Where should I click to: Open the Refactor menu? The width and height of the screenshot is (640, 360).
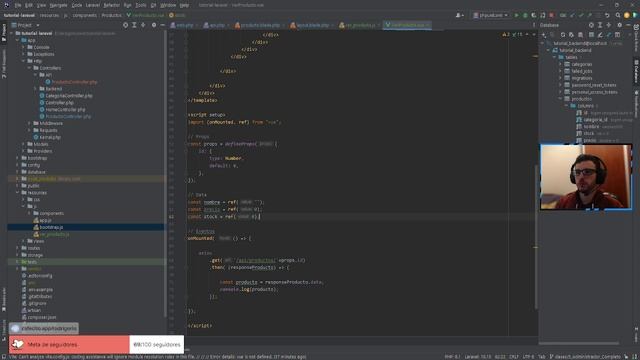(x=111, y=5)
